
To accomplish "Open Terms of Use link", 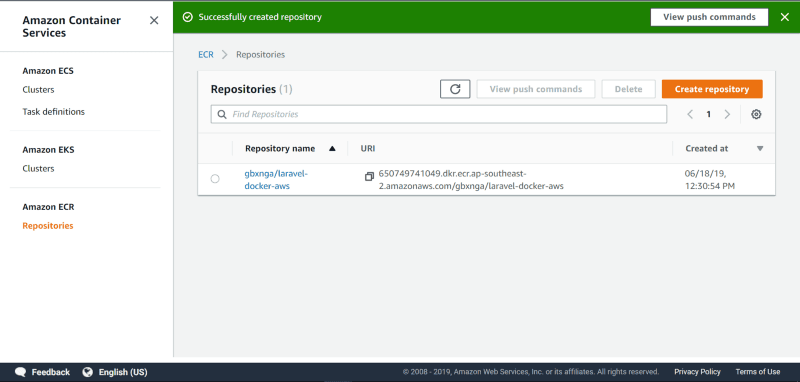I will point(758,372).
